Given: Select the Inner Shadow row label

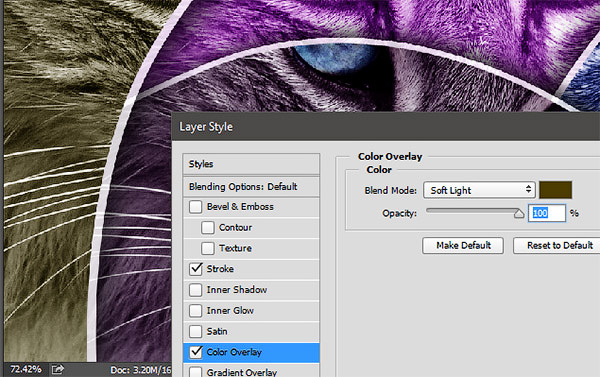Looking at the screenshot, I should 237,290.
